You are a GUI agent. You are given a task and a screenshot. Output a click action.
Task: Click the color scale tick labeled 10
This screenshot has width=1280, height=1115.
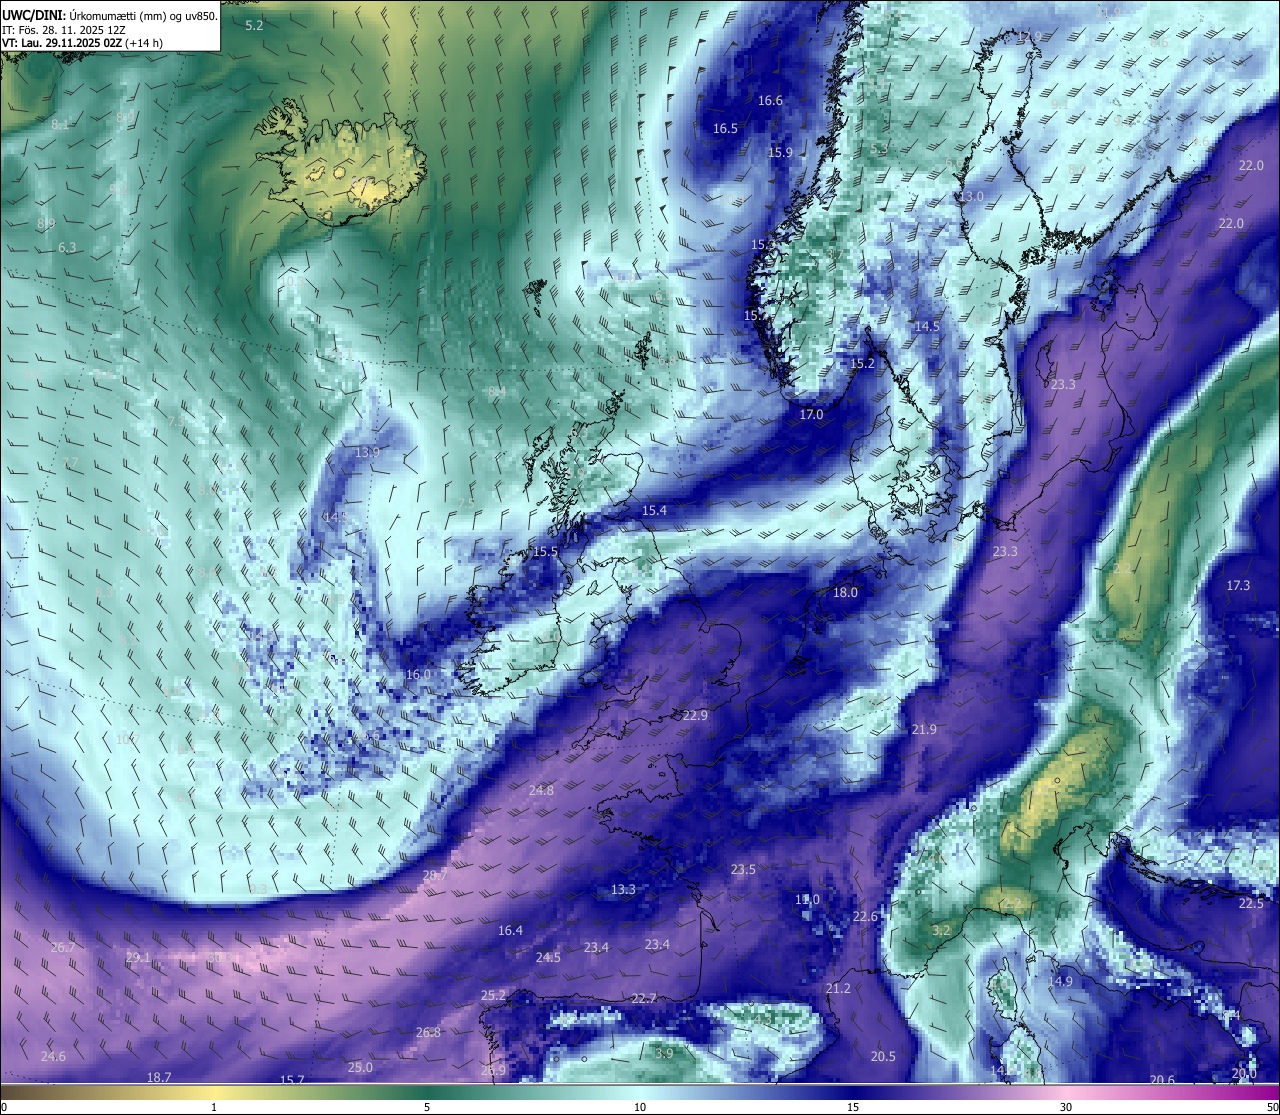(640, 1106)
